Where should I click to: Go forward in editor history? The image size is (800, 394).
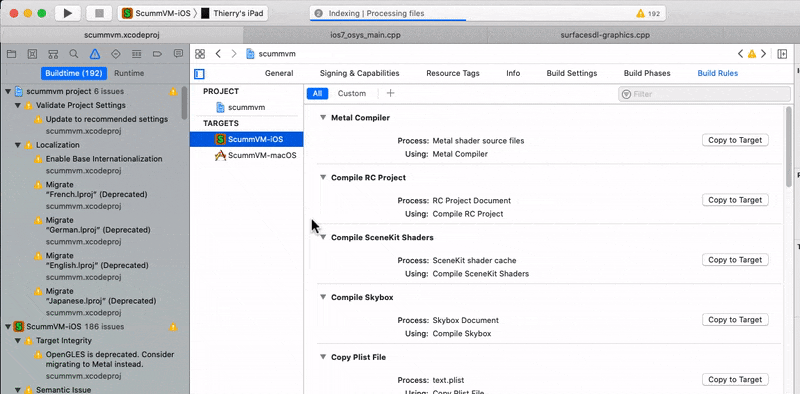[234, 54]
